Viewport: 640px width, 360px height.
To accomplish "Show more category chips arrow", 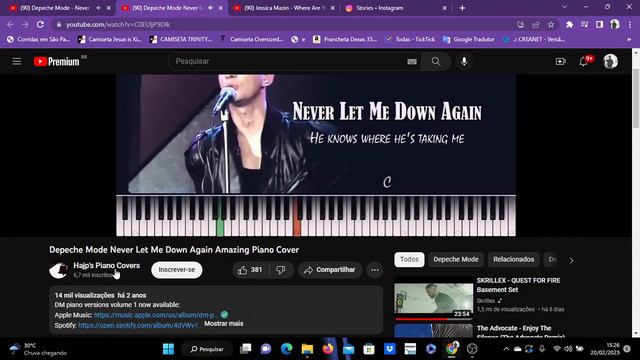I will tap(571, 260).
